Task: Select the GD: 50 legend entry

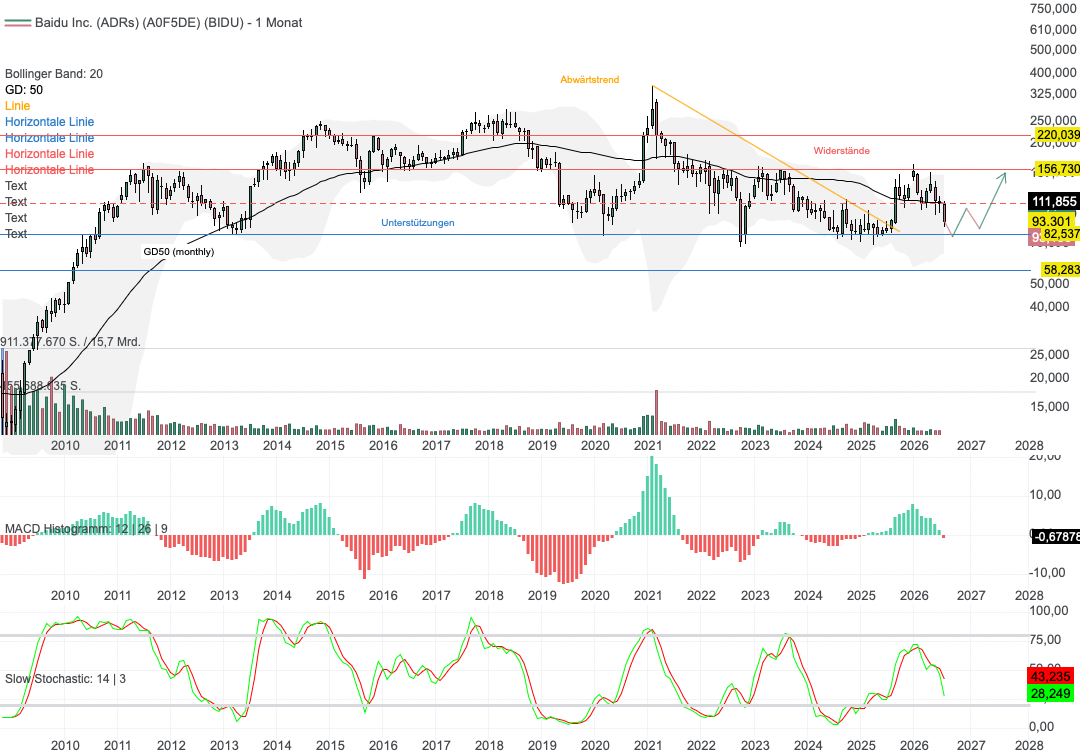Action: tap(23, 90)
